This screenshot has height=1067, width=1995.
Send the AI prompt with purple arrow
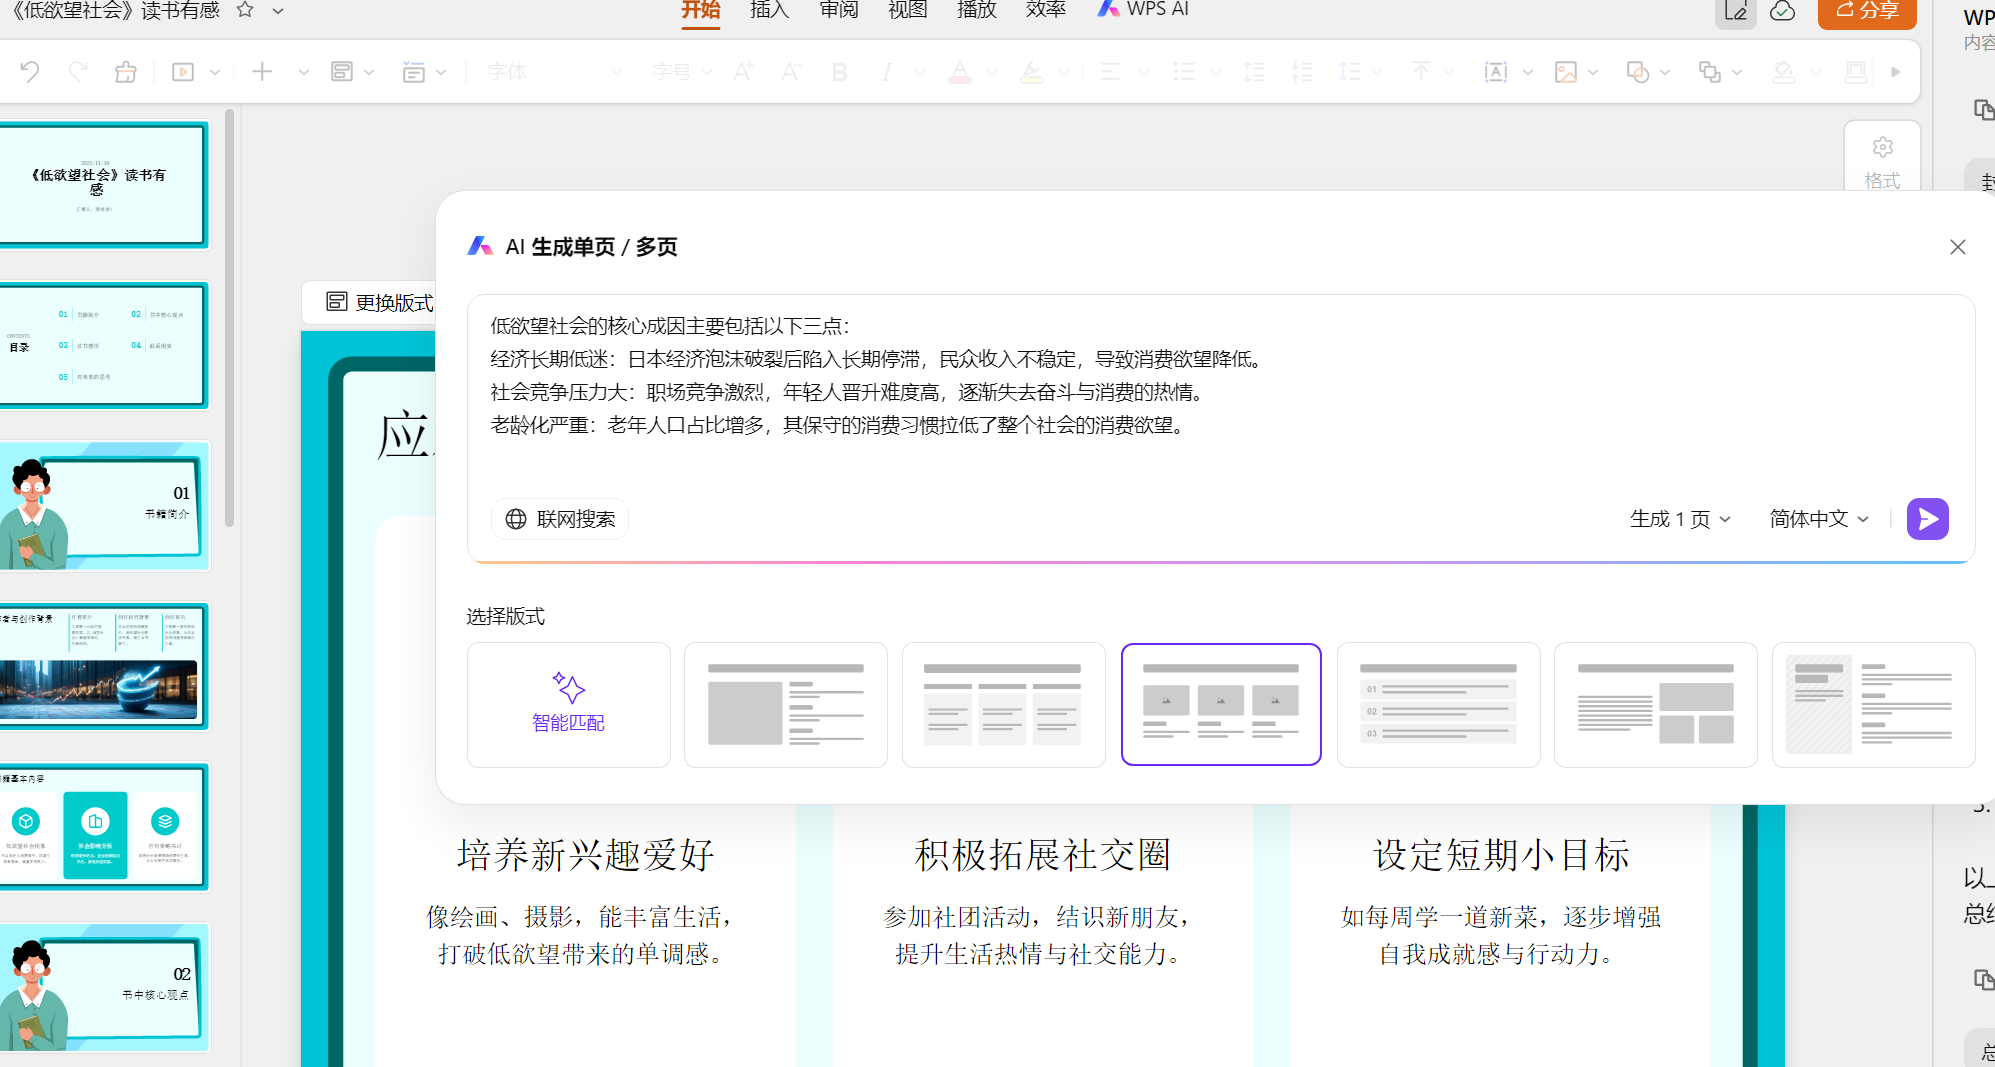[1928, 519]
